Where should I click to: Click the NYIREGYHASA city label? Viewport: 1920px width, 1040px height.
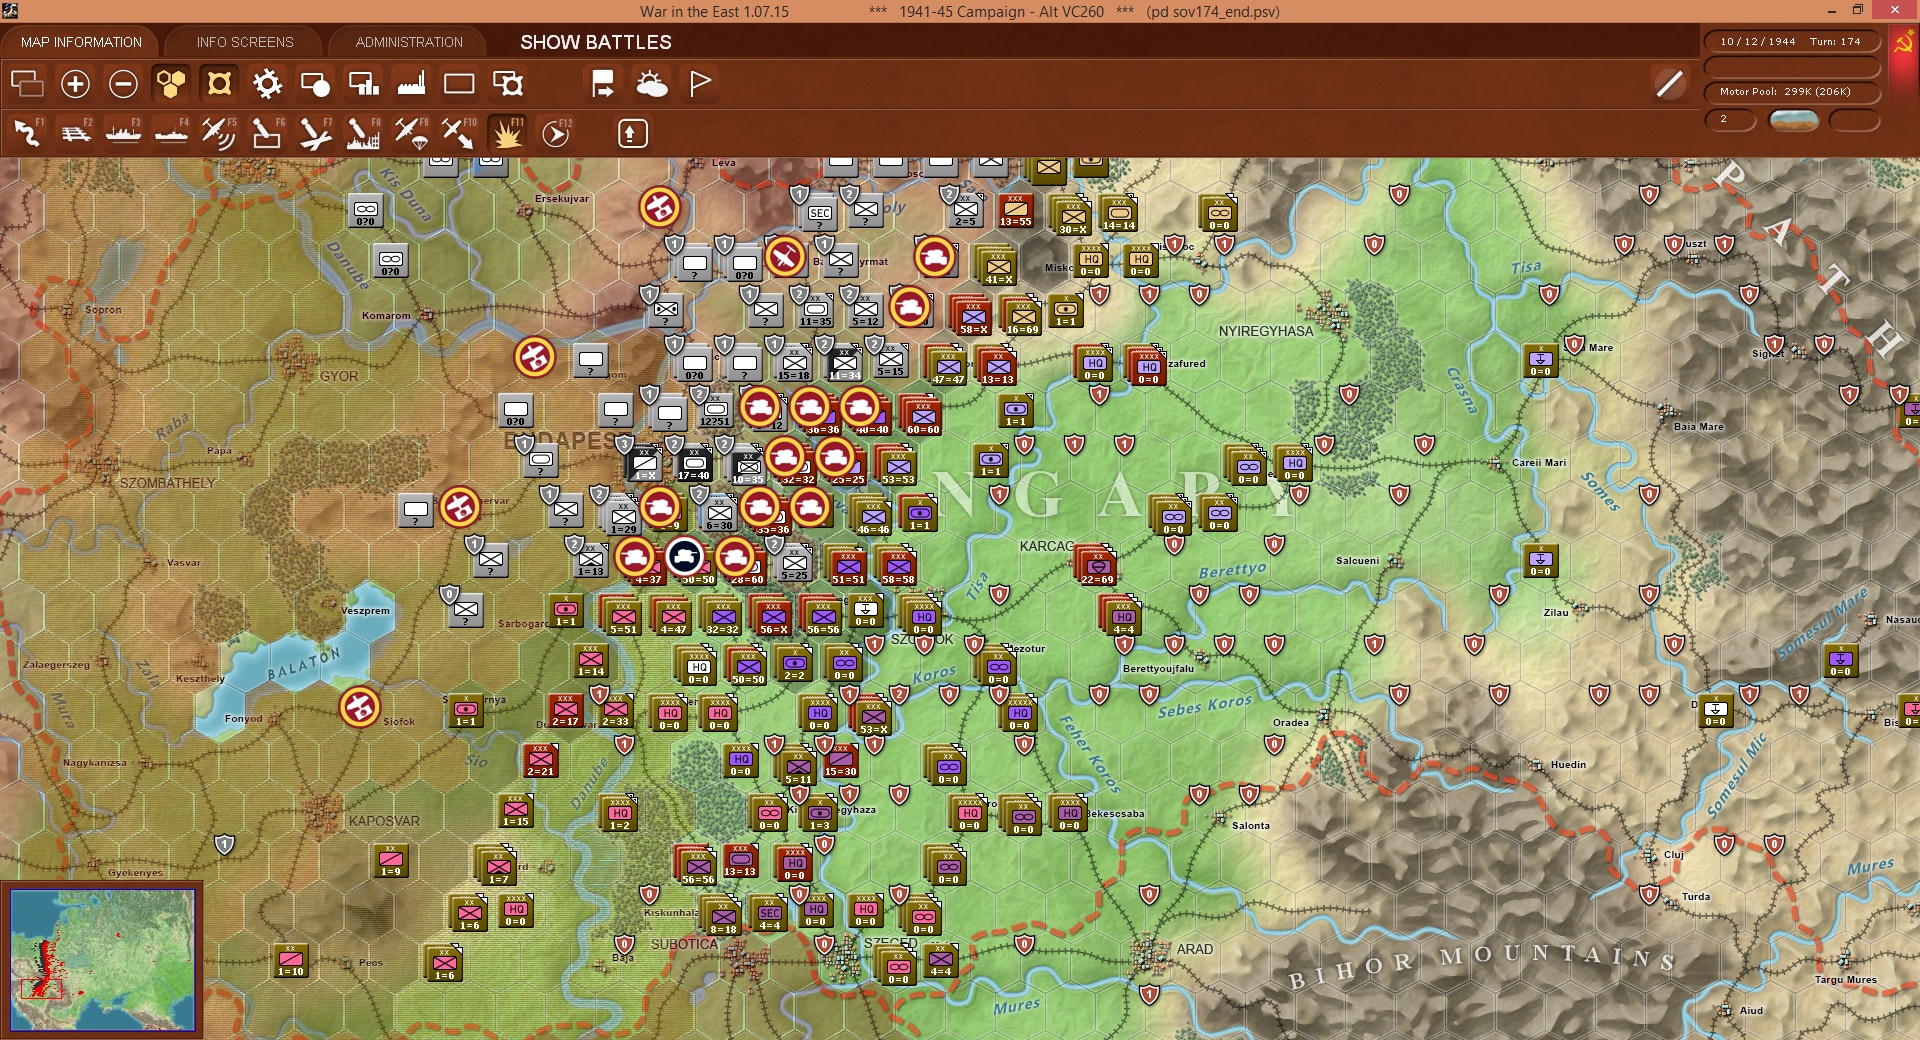pos(1266,331)
